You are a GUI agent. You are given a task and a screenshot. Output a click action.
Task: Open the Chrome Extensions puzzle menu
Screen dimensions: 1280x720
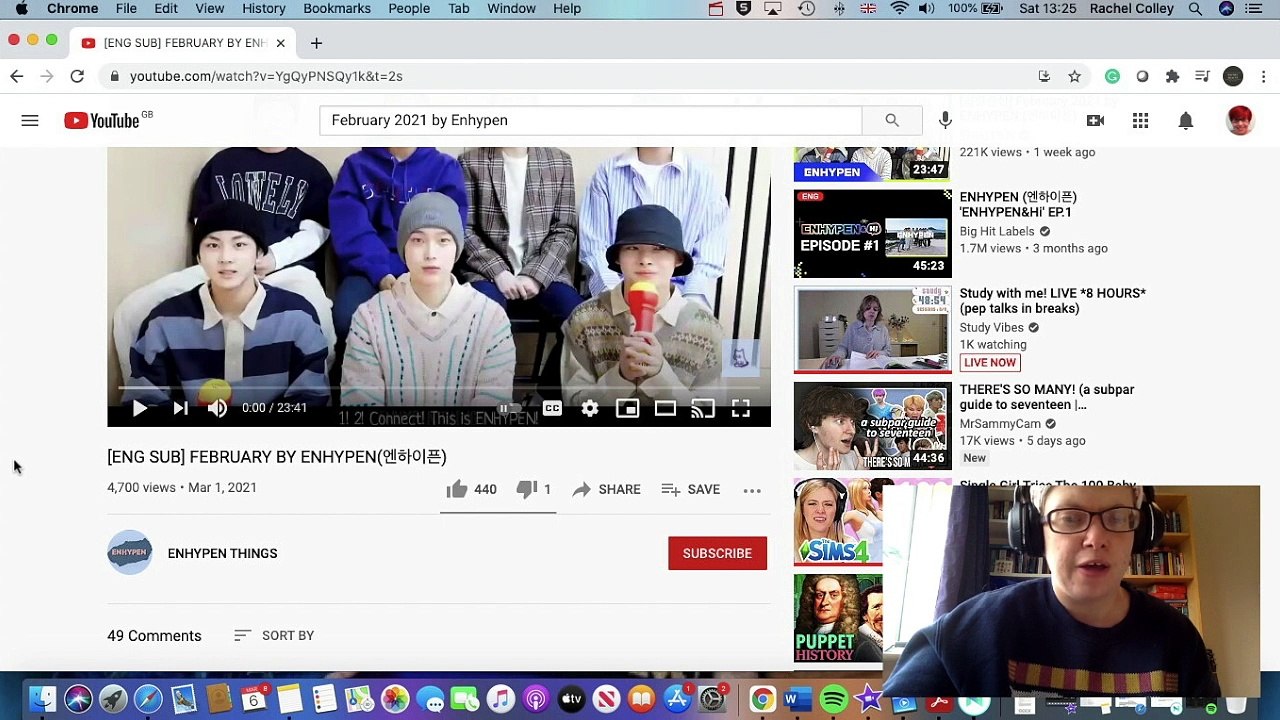click(1173, 76)
